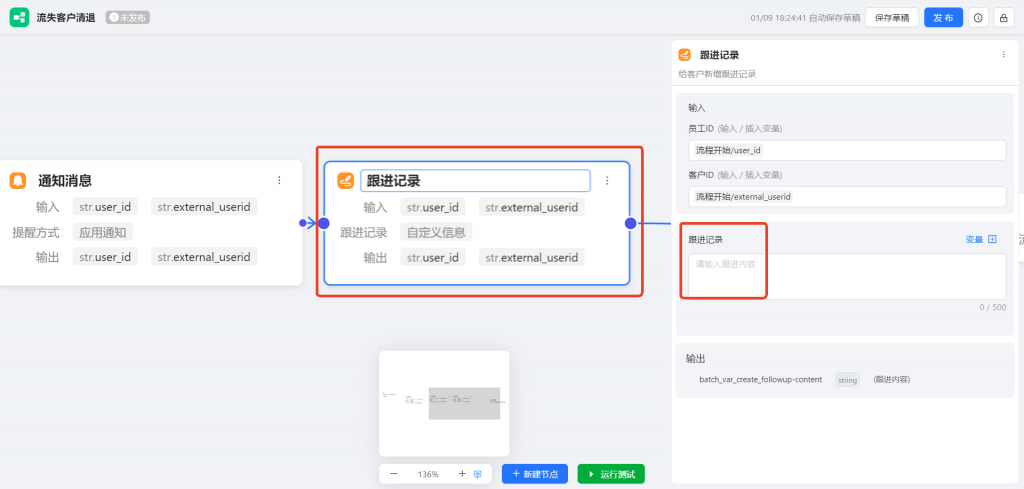Click the auto-save timestamp text

(x=805, y=18)
